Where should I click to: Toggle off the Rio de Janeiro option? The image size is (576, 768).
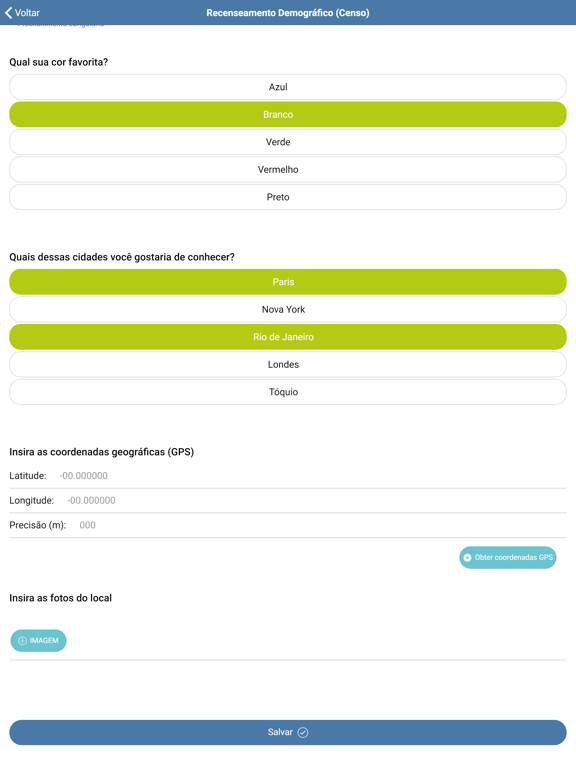pos(288,337)
